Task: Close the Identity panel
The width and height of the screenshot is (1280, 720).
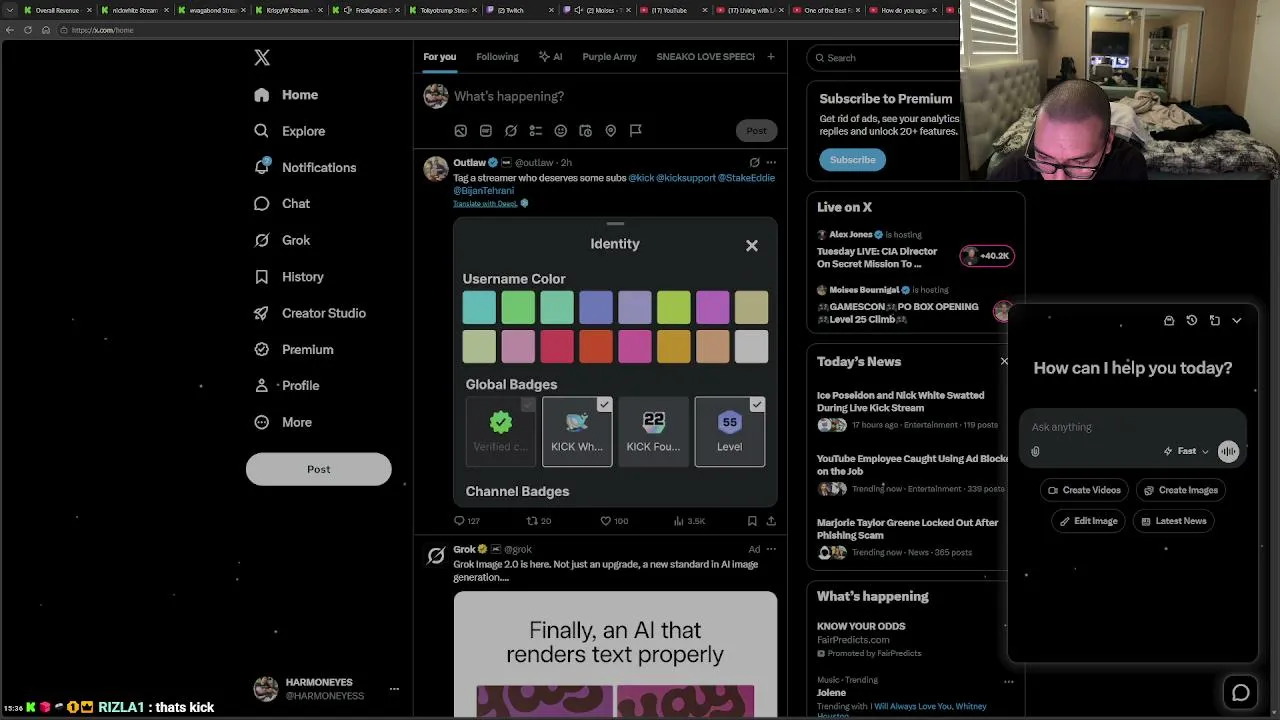Action: point(752,246)
